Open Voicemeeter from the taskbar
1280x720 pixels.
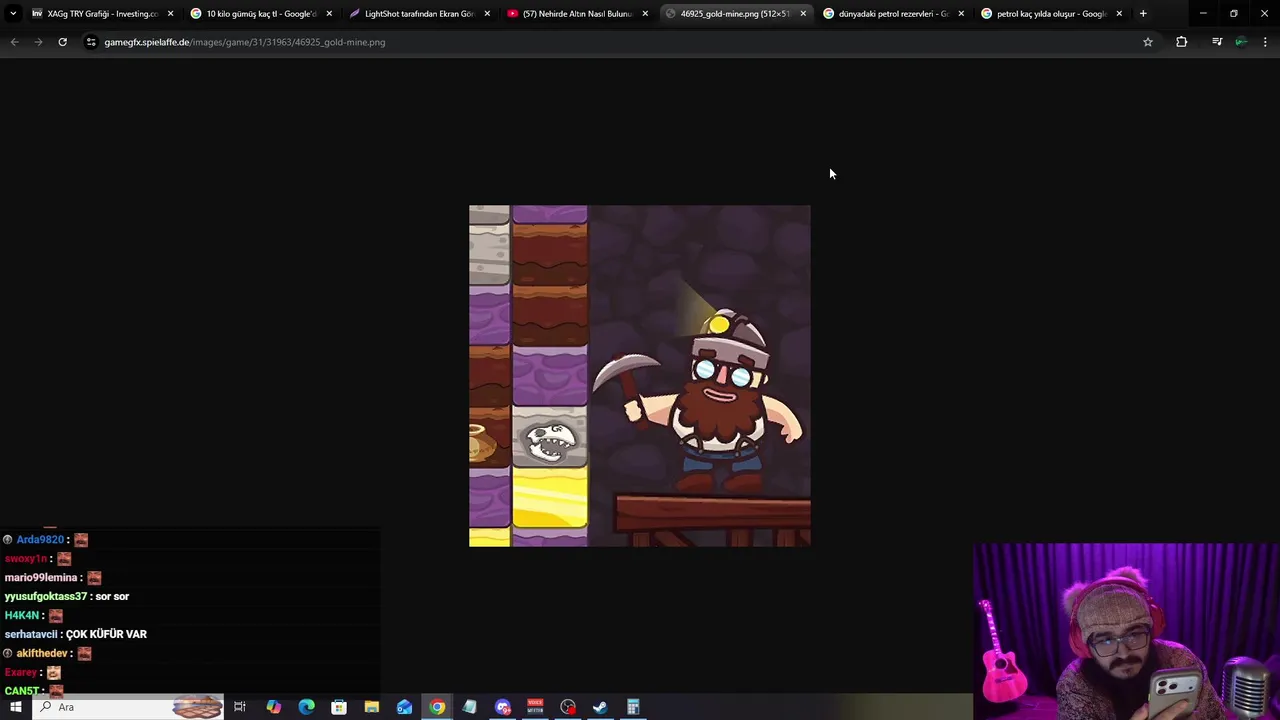tap(535, 707)
